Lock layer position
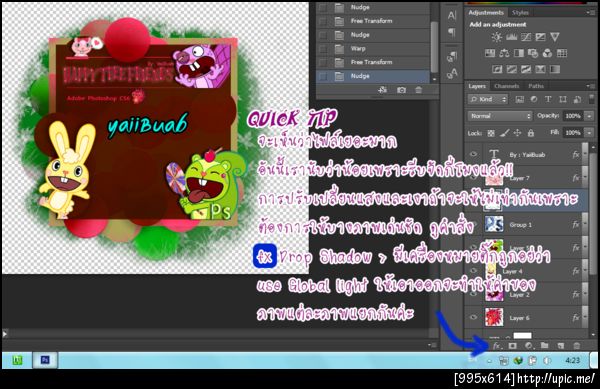600x389 pixels. click(517, 133)
